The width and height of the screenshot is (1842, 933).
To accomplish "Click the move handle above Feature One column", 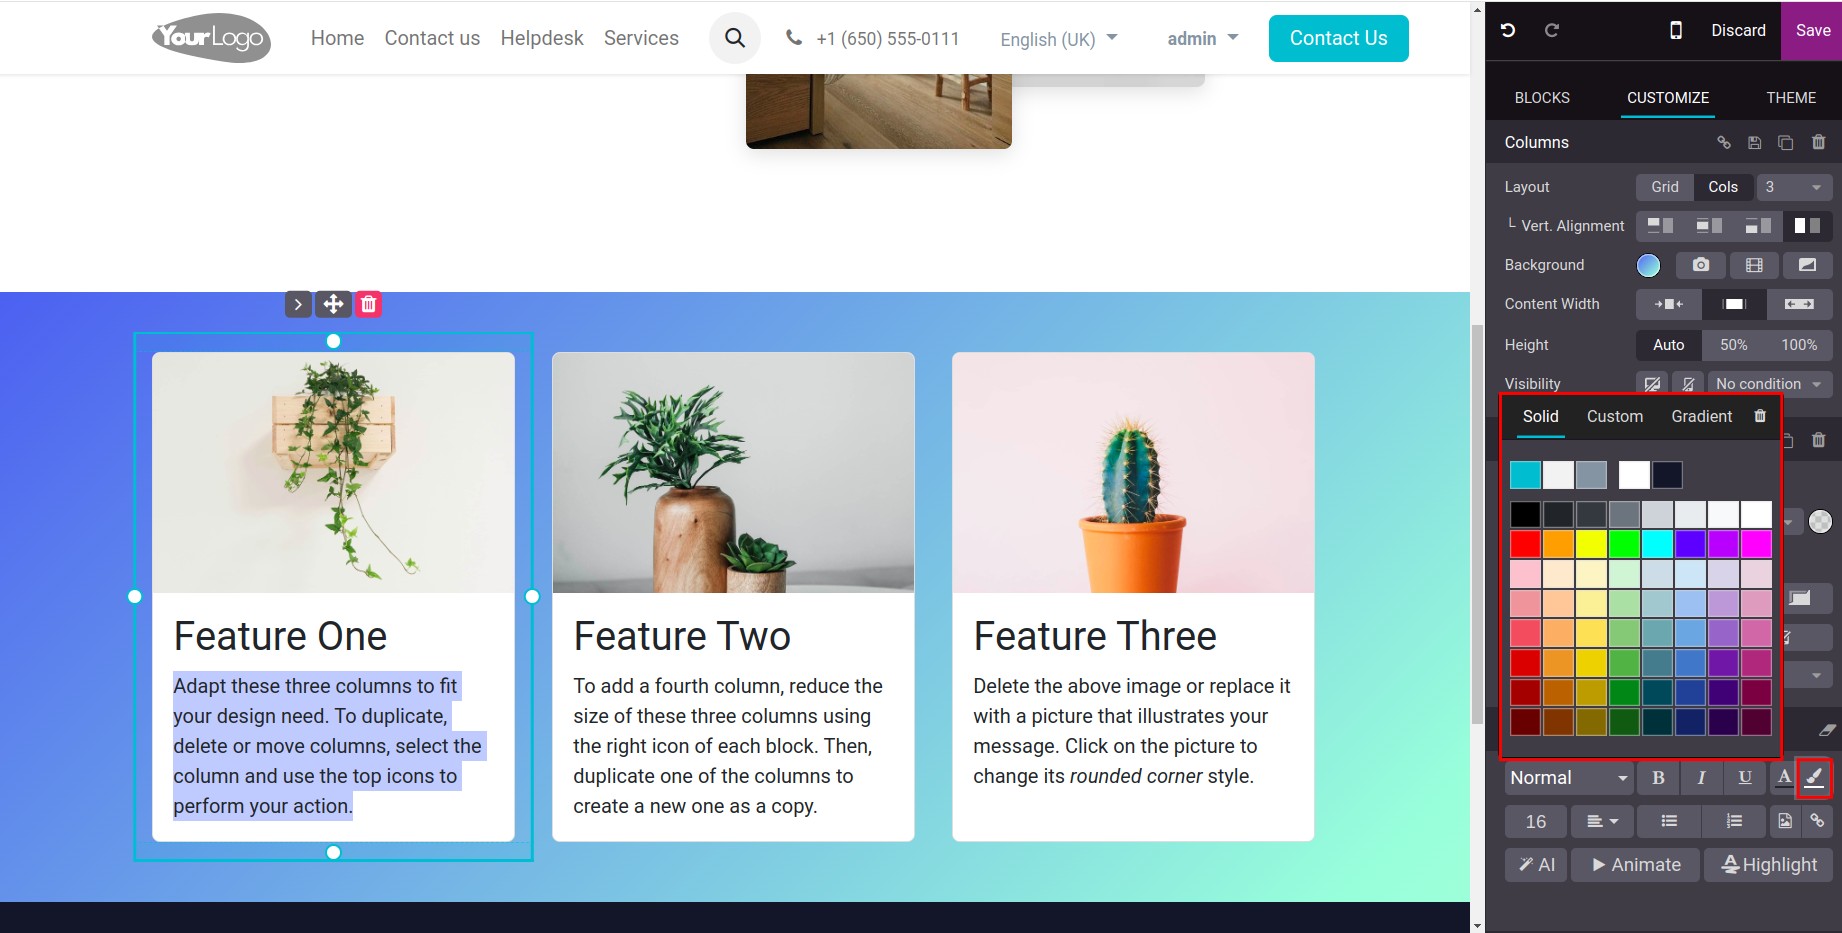I will pyautogui.click(x=333, y=304).
